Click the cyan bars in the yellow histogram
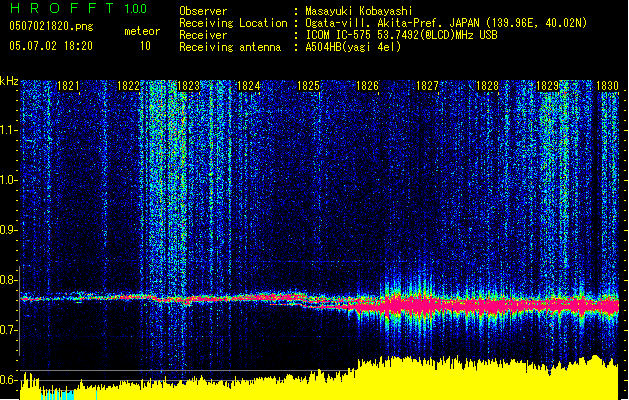 [57, 394]
